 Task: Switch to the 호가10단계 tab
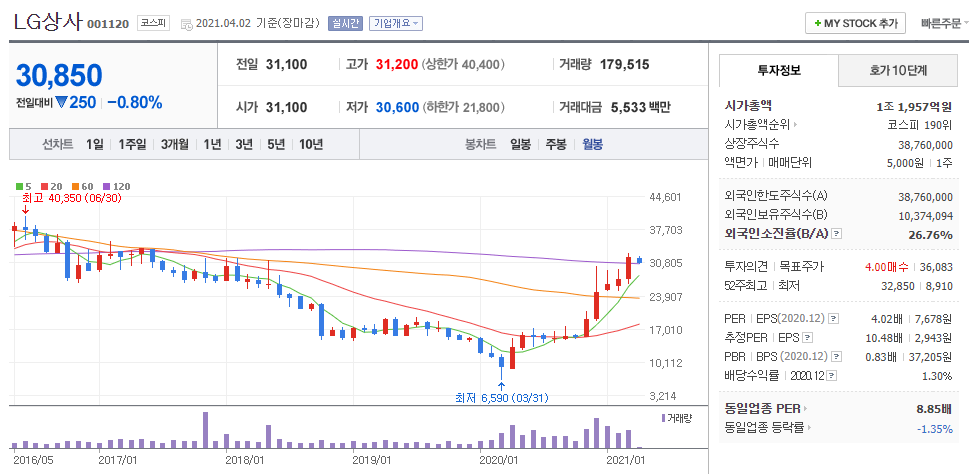[898, 70]
